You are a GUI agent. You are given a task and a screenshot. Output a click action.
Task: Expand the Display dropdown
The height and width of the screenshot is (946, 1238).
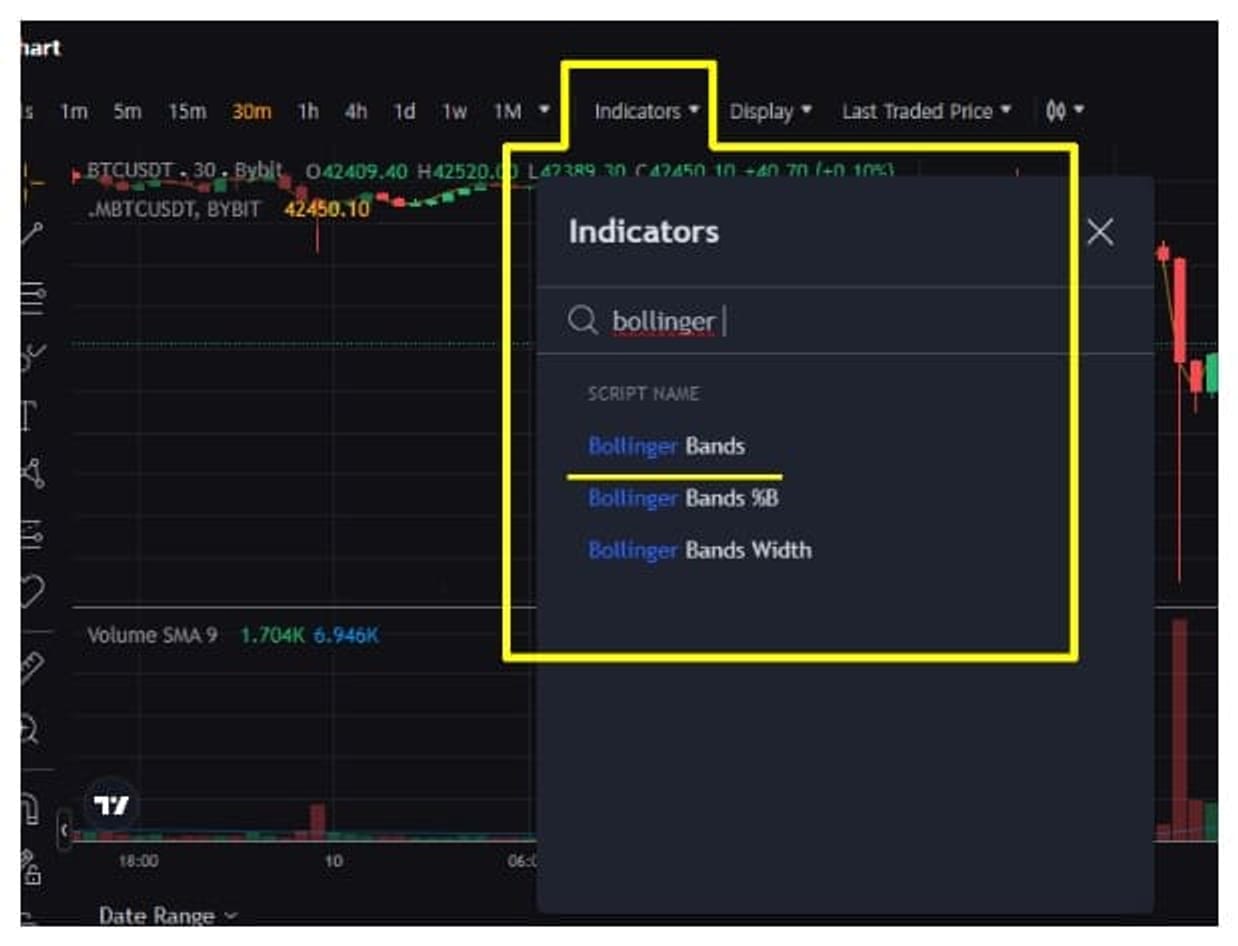770,111
